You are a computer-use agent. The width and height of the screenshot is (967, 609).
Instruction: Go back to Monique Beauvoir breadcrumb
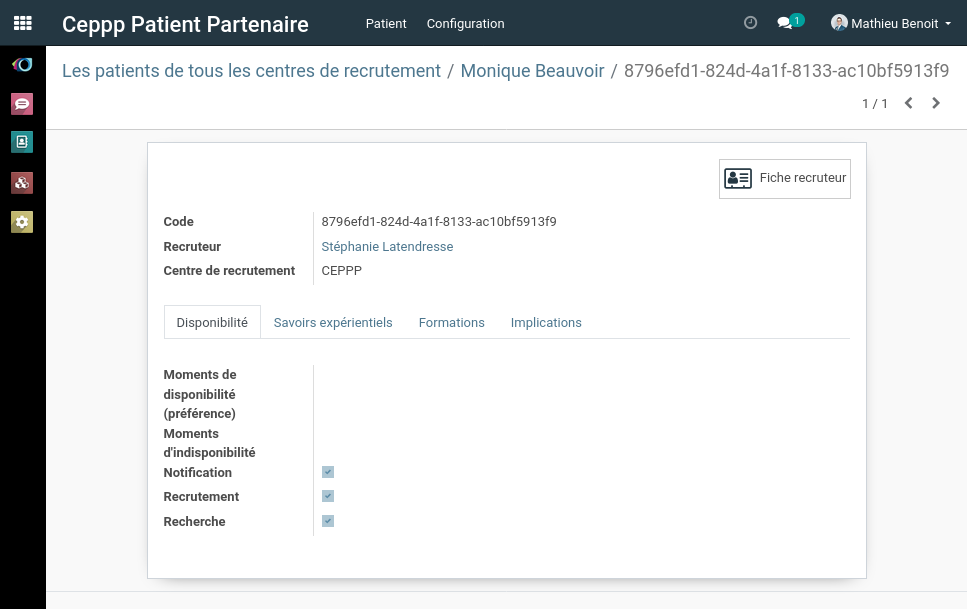tap(532, 71)
